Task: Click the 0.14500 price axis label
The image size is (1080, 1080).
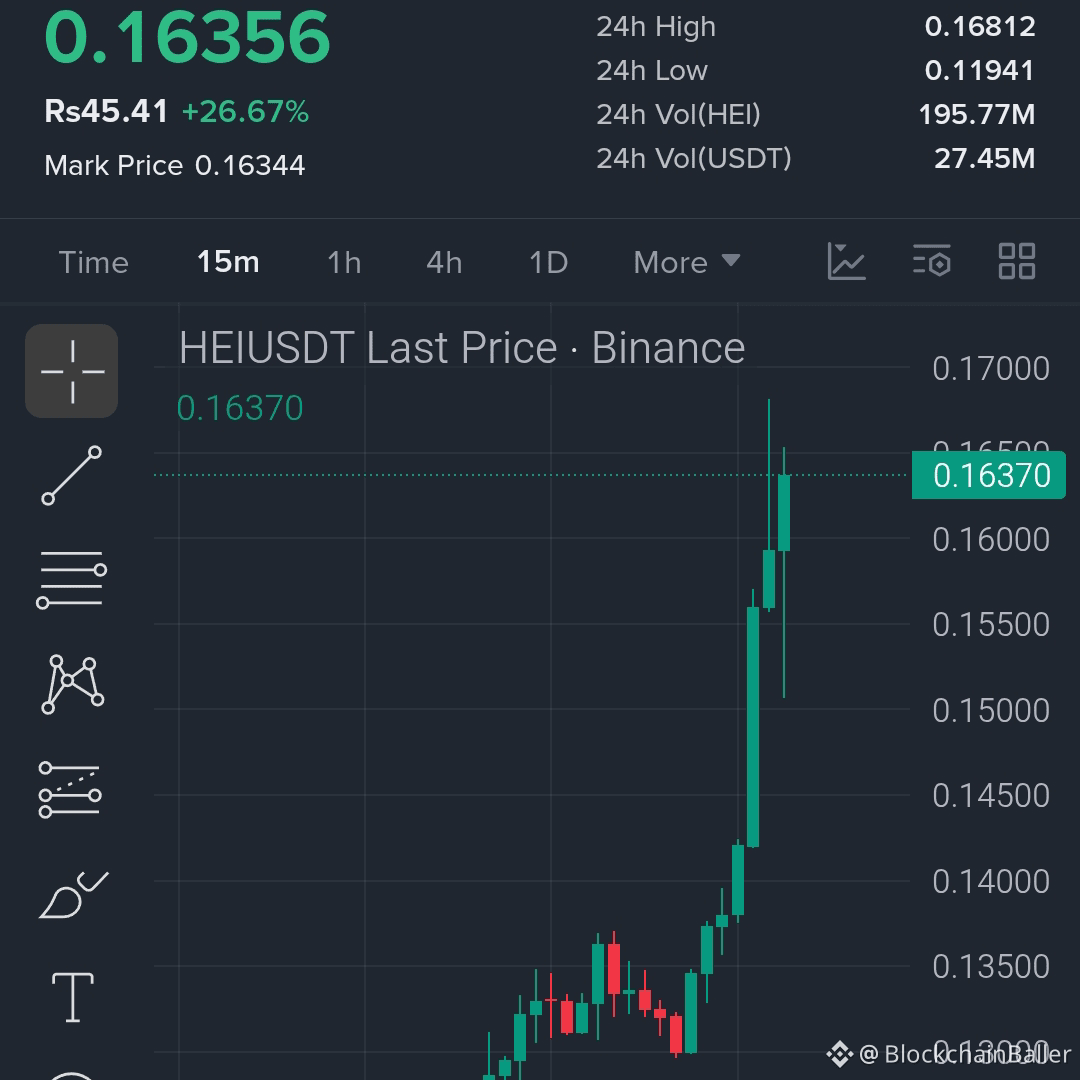Action: click(991, 796)
